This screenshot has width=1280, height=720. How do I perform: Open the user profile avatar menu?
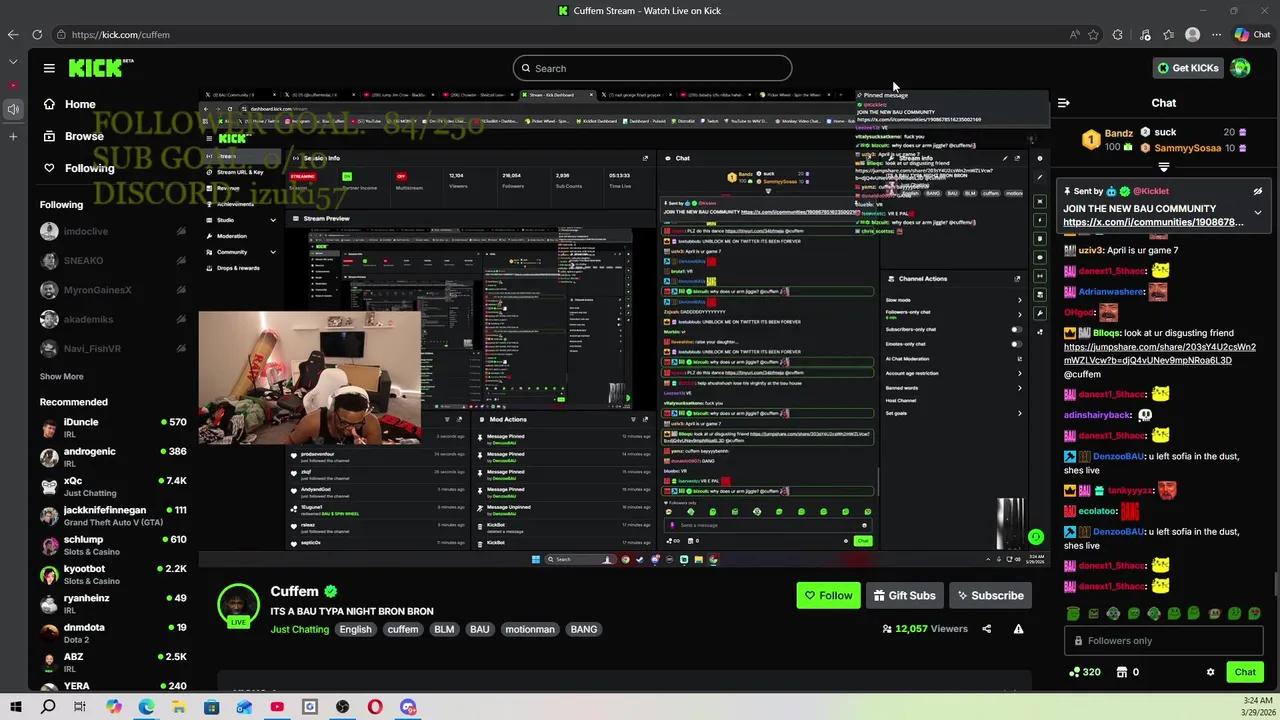(1241, 68)
